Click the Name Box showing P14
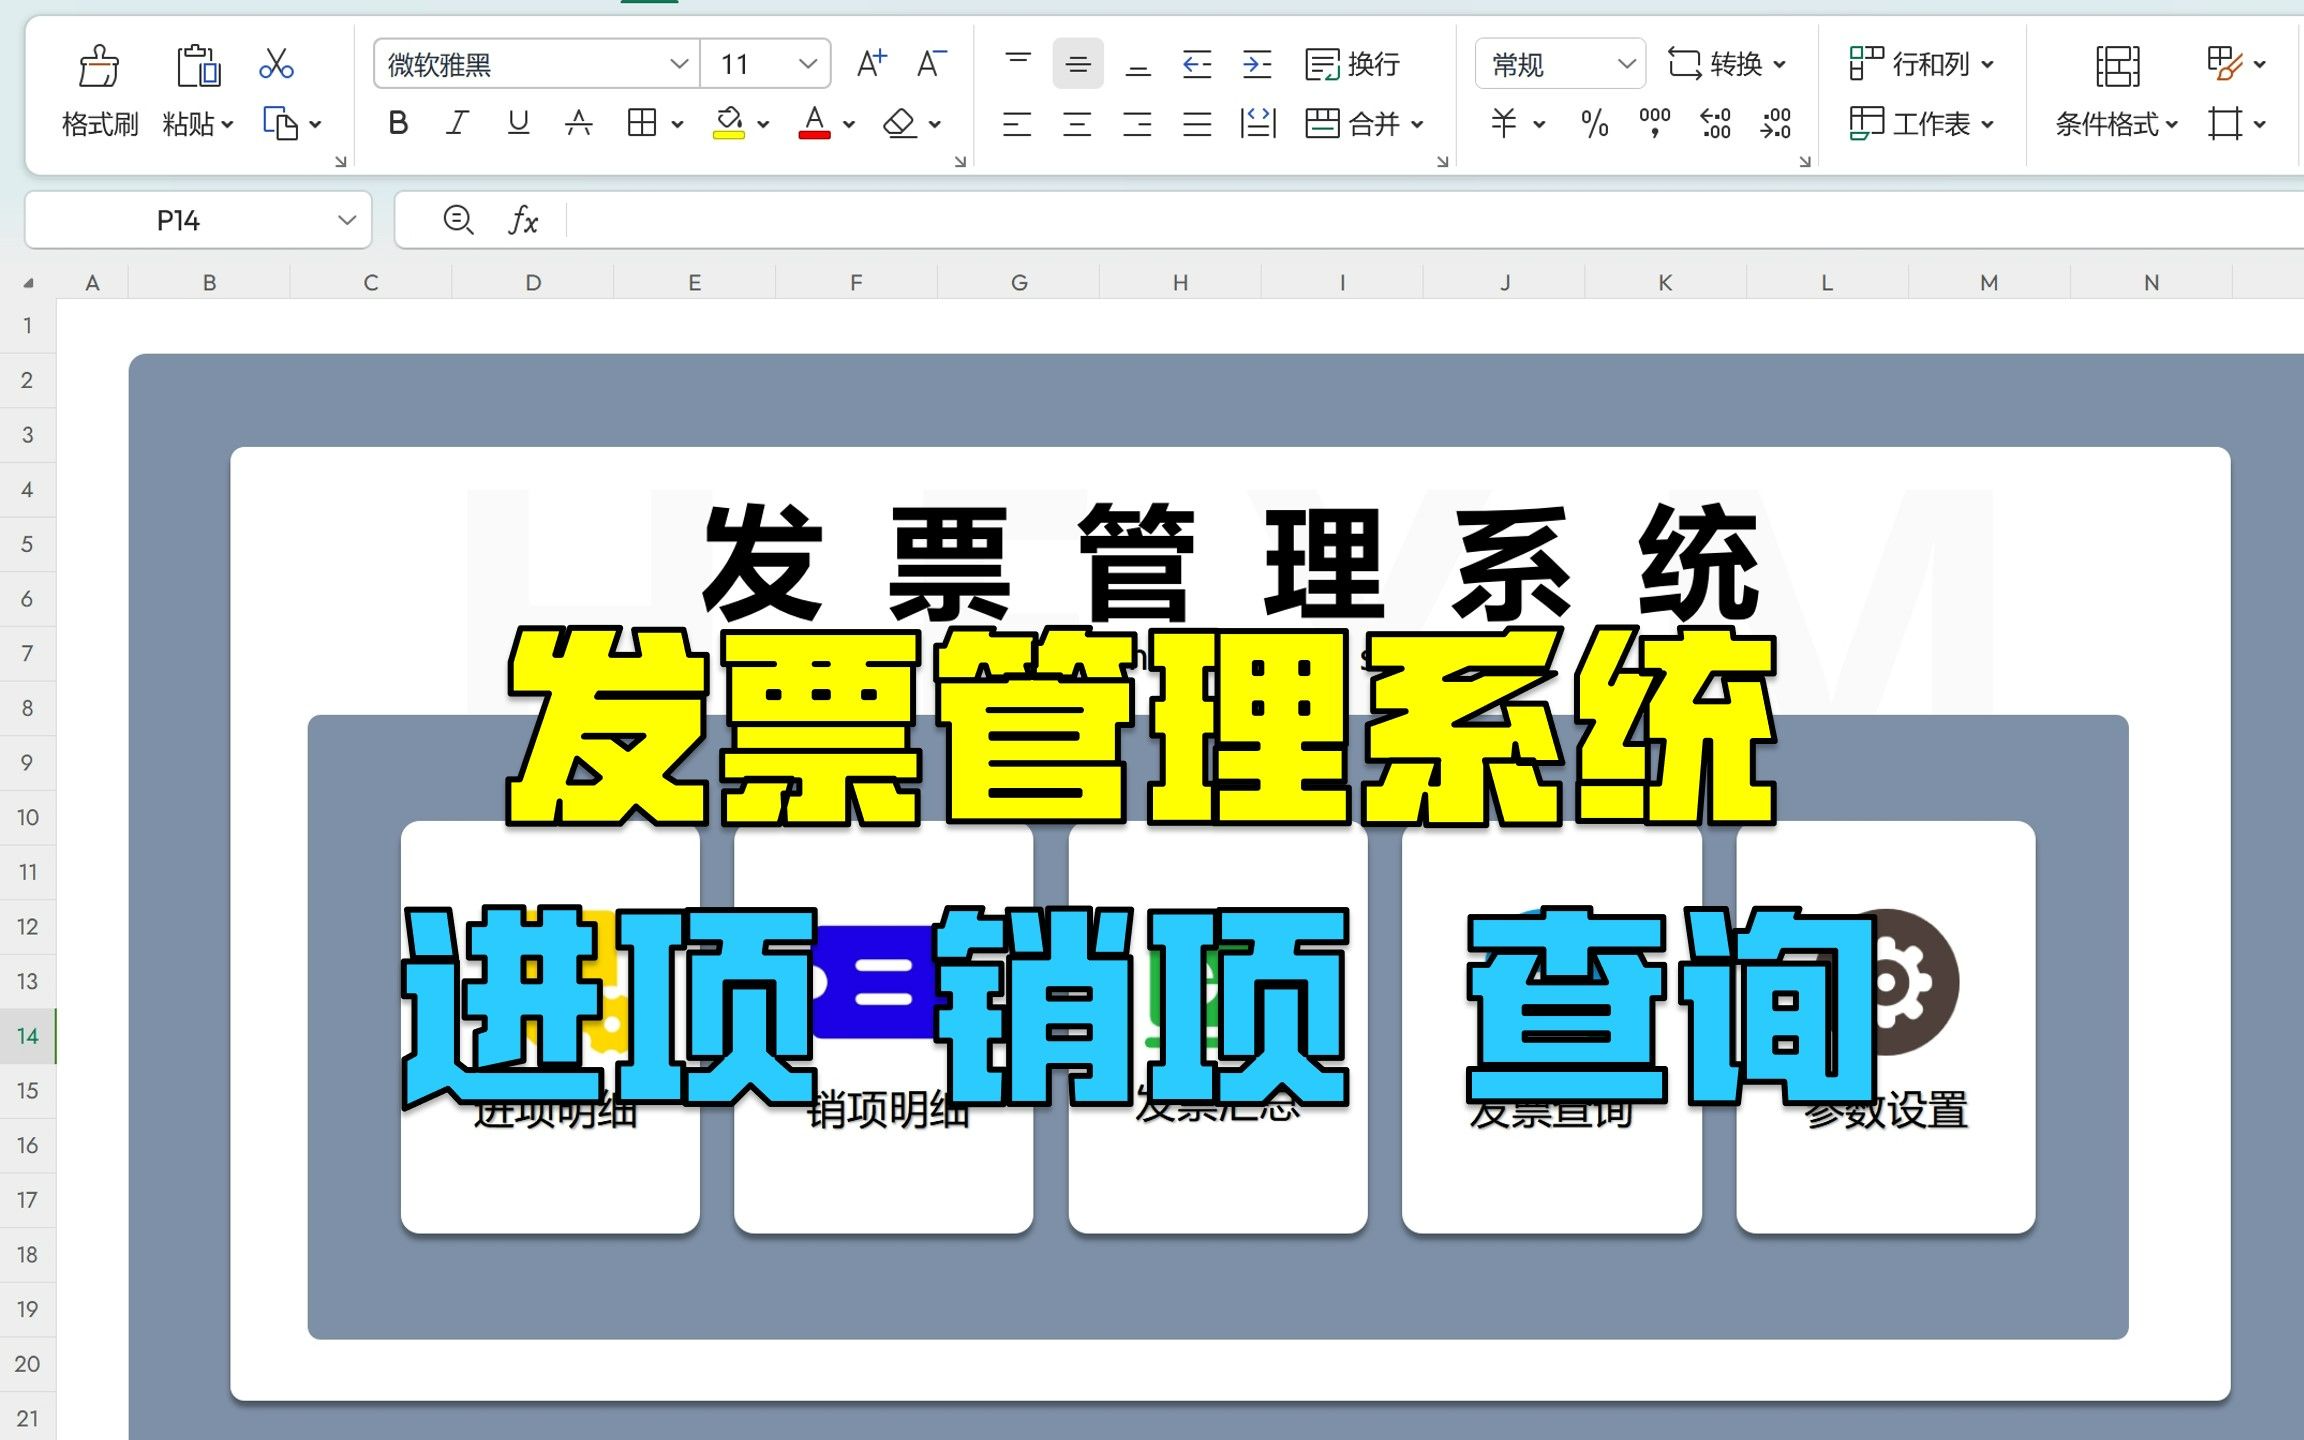 point(180,218)
